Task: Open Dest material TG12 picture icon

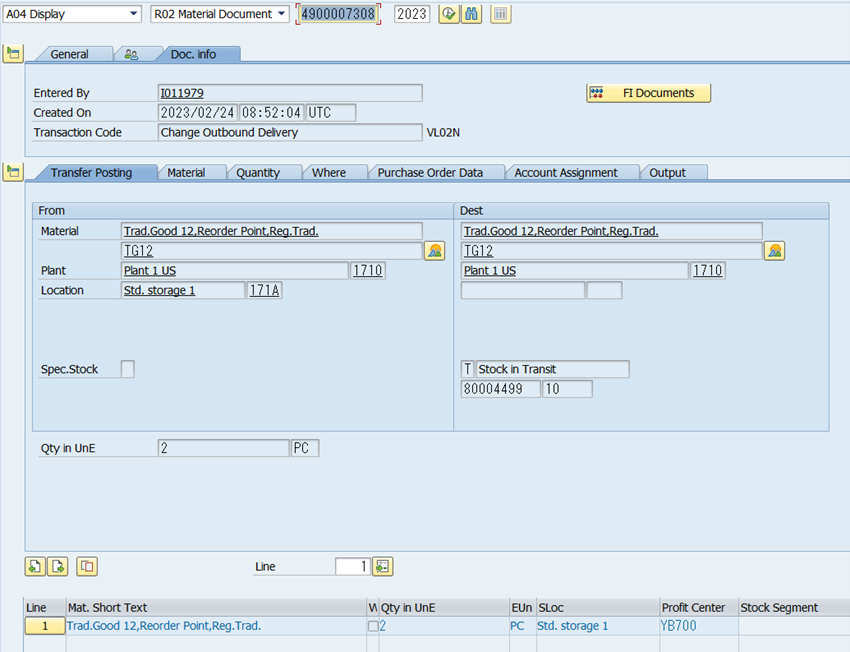Action: click(x=775, y=251)
